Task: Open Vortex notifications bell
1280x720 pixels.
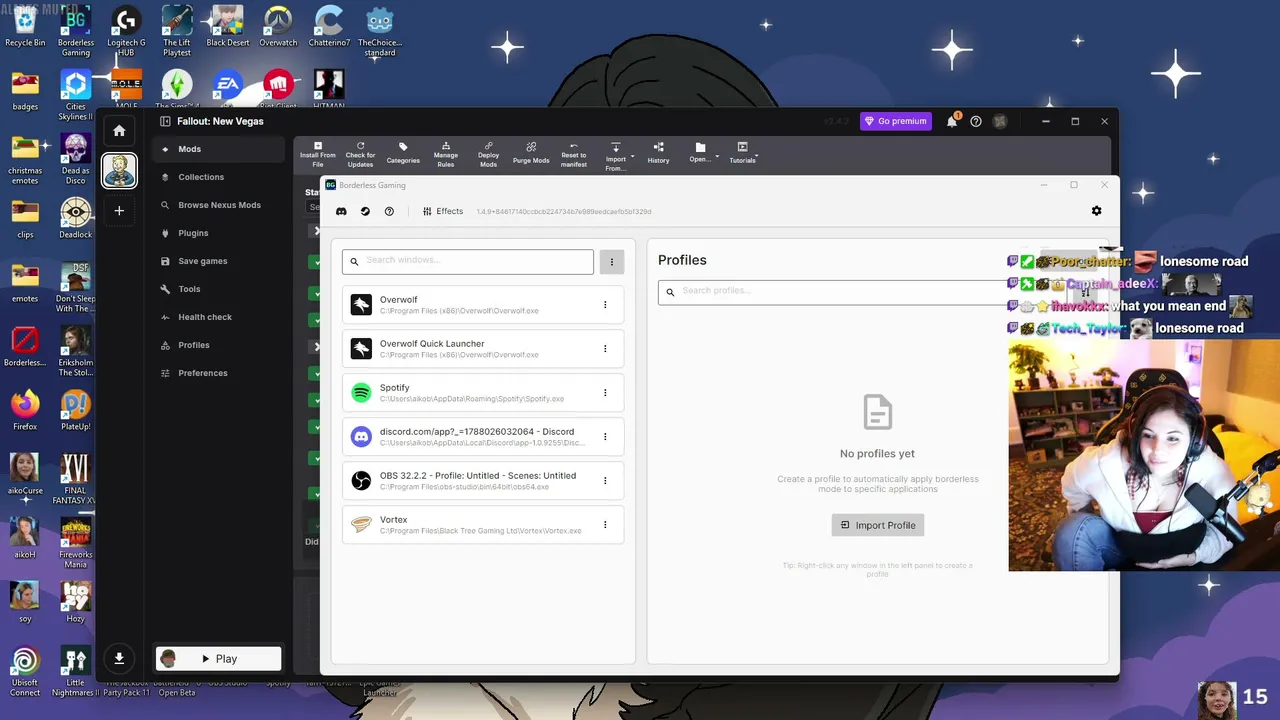Action: tap(952, 121)
